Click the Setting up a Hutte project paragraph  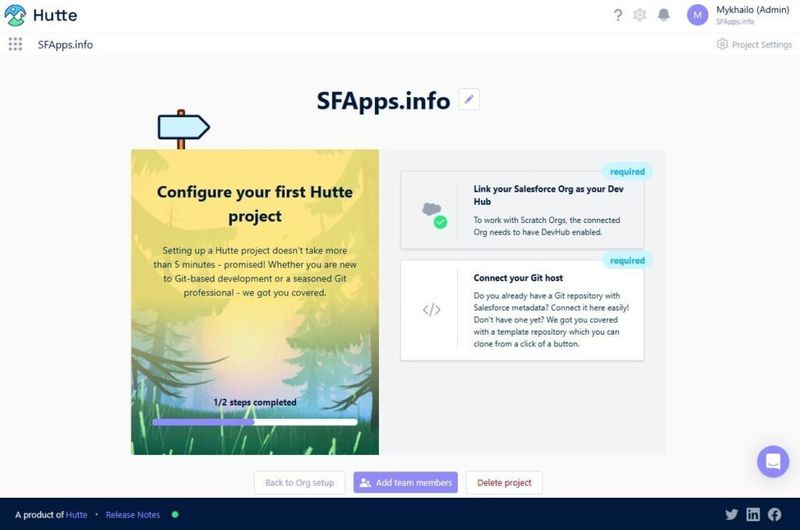255,271
